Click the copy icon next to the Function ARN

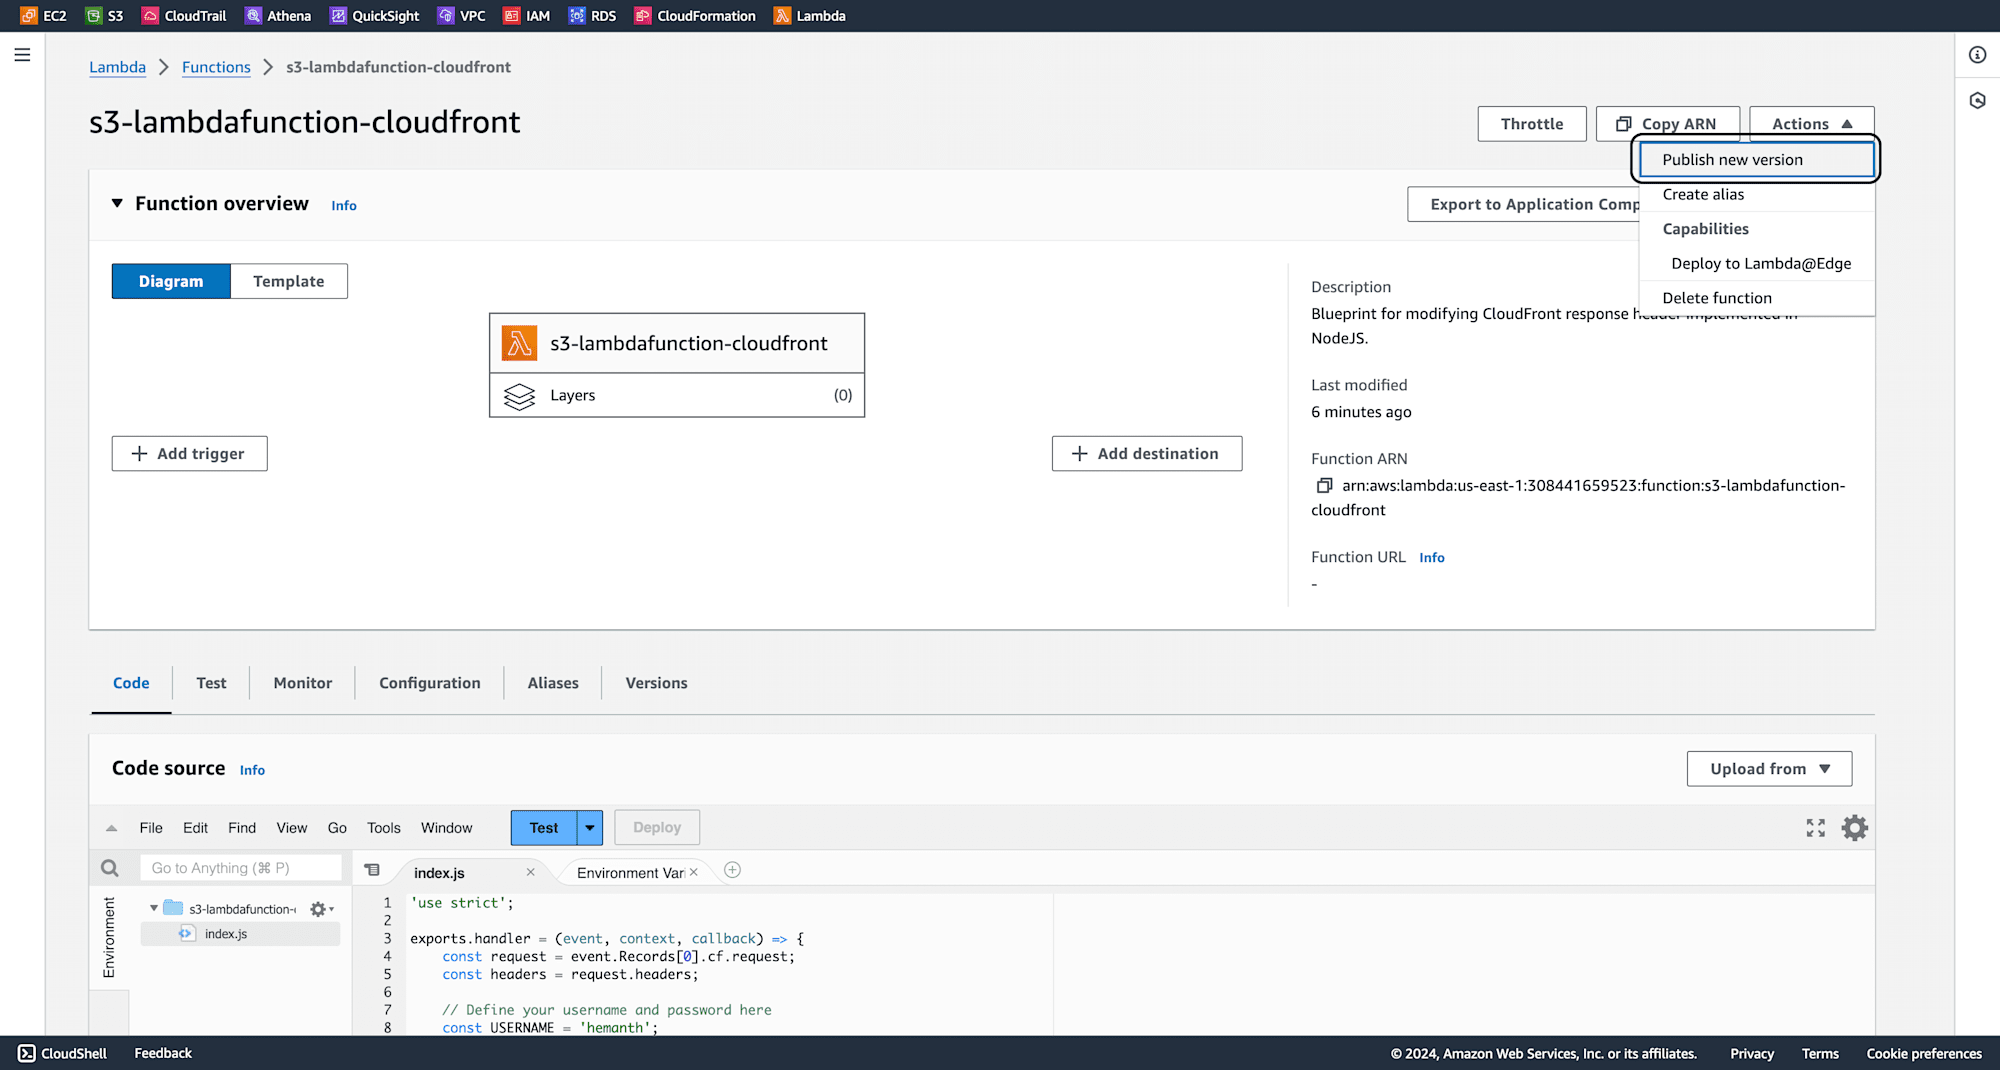1324,486
